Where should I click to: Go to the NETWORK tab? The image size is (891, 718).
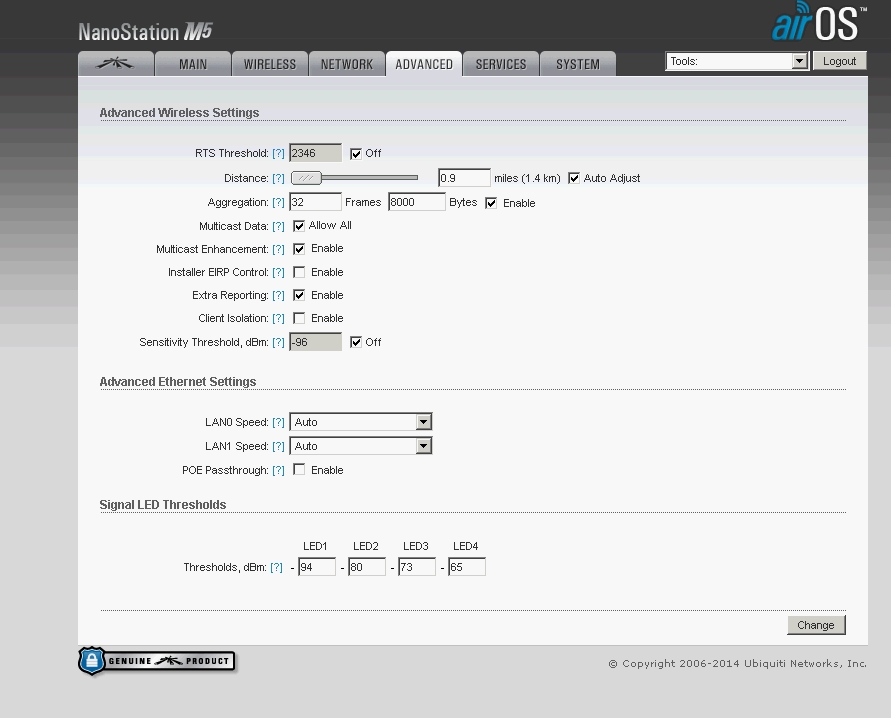(x=347, y=64)
